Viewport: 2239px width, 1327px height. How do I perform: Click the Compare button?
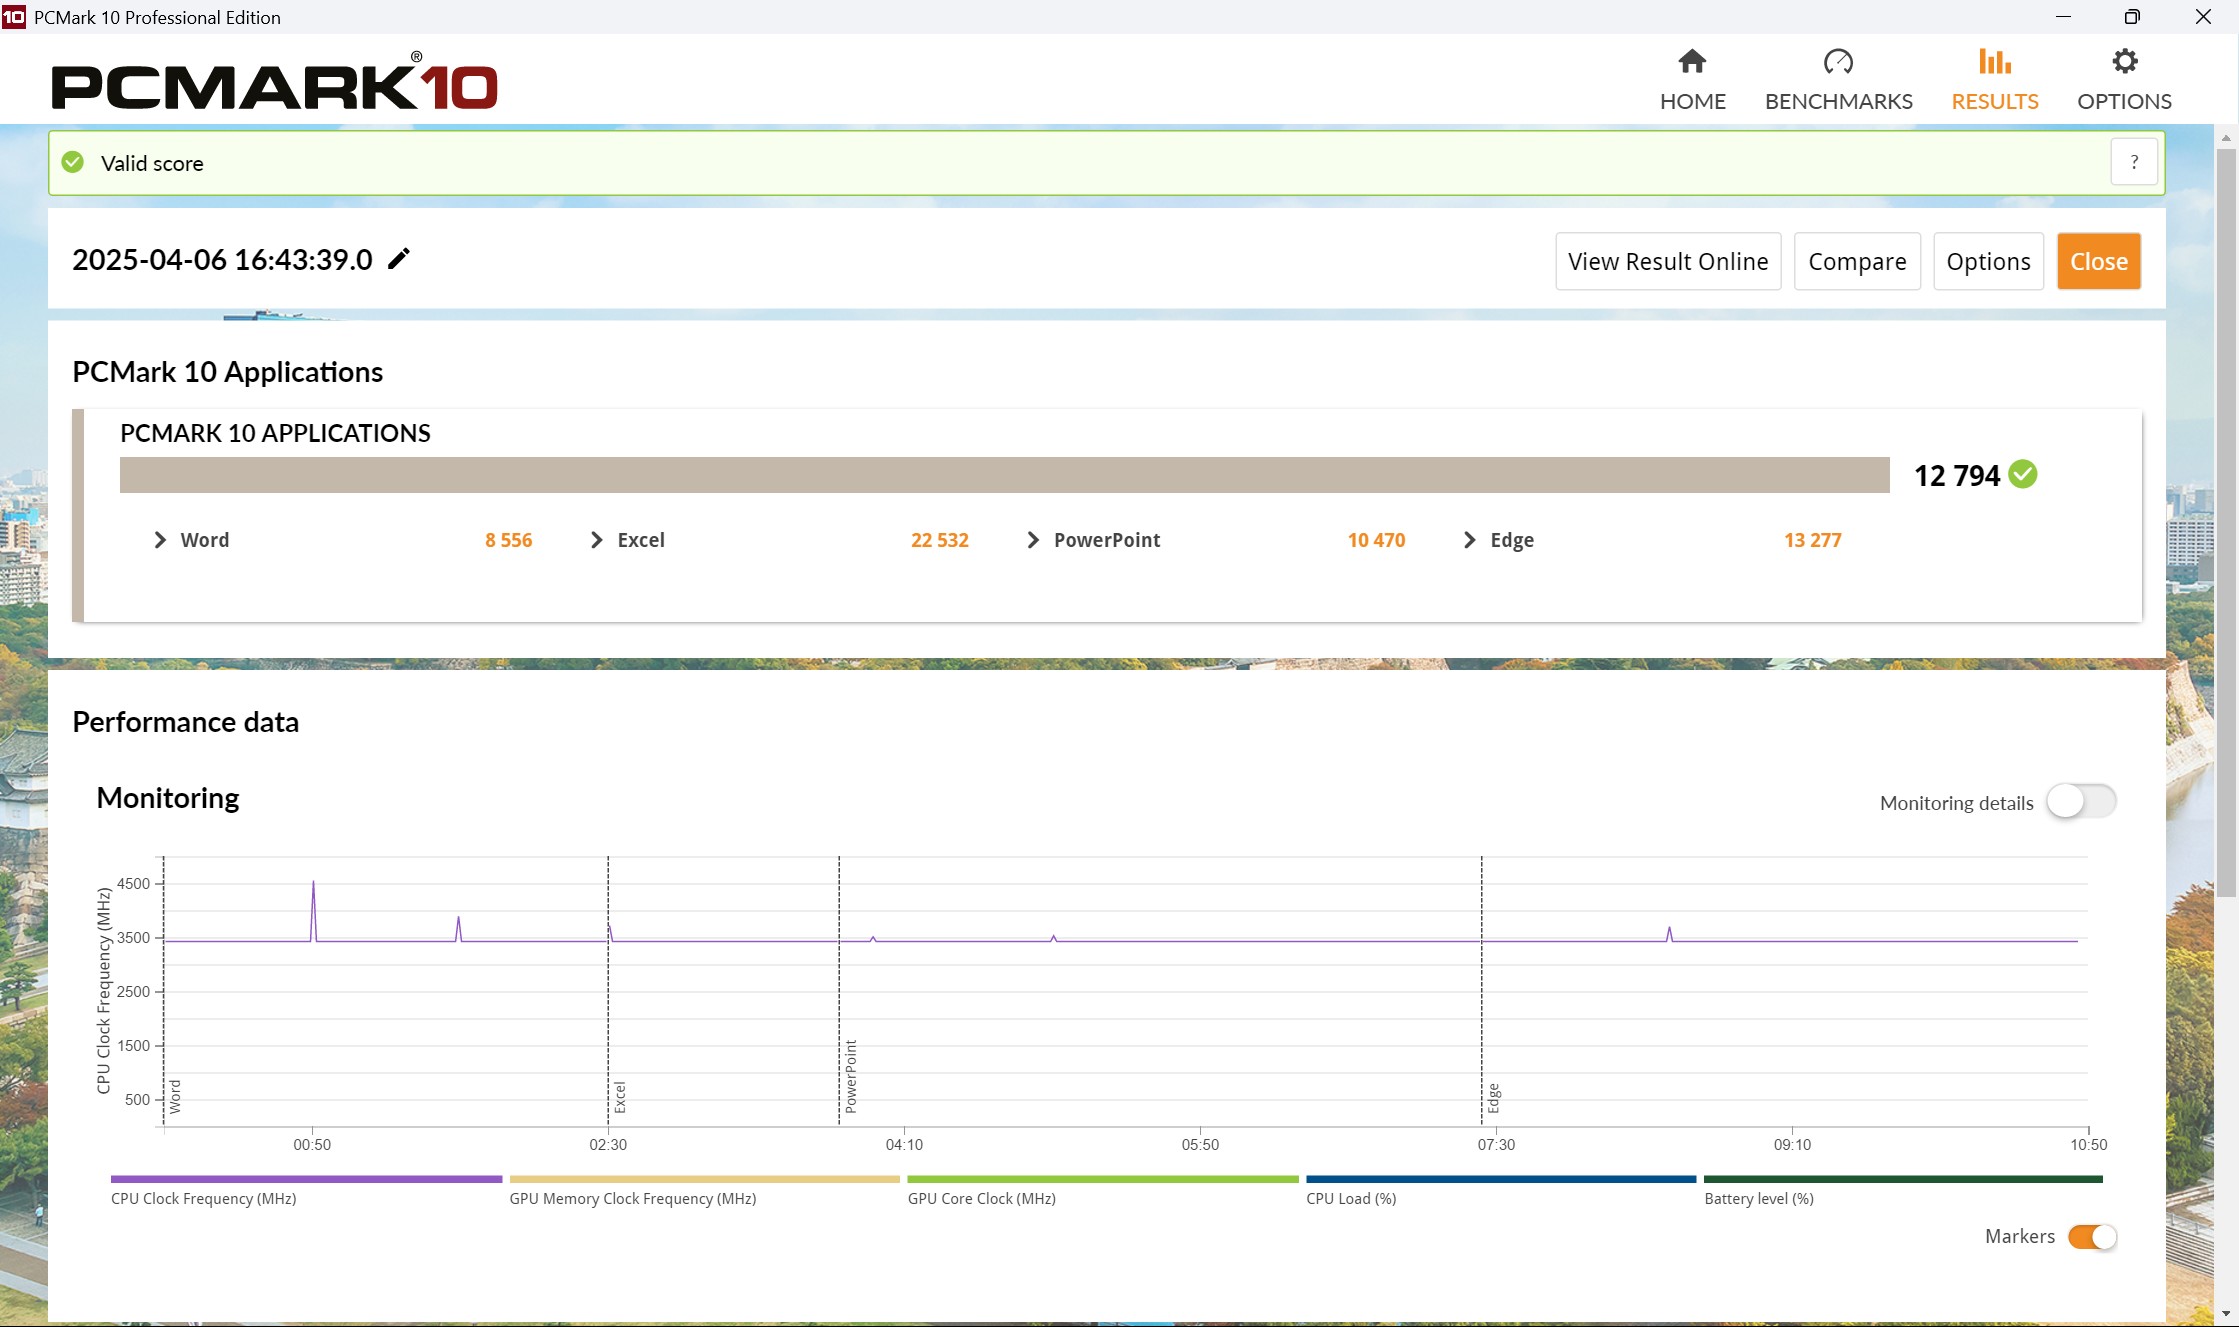pyautogui.click(x=1857, y=261)
